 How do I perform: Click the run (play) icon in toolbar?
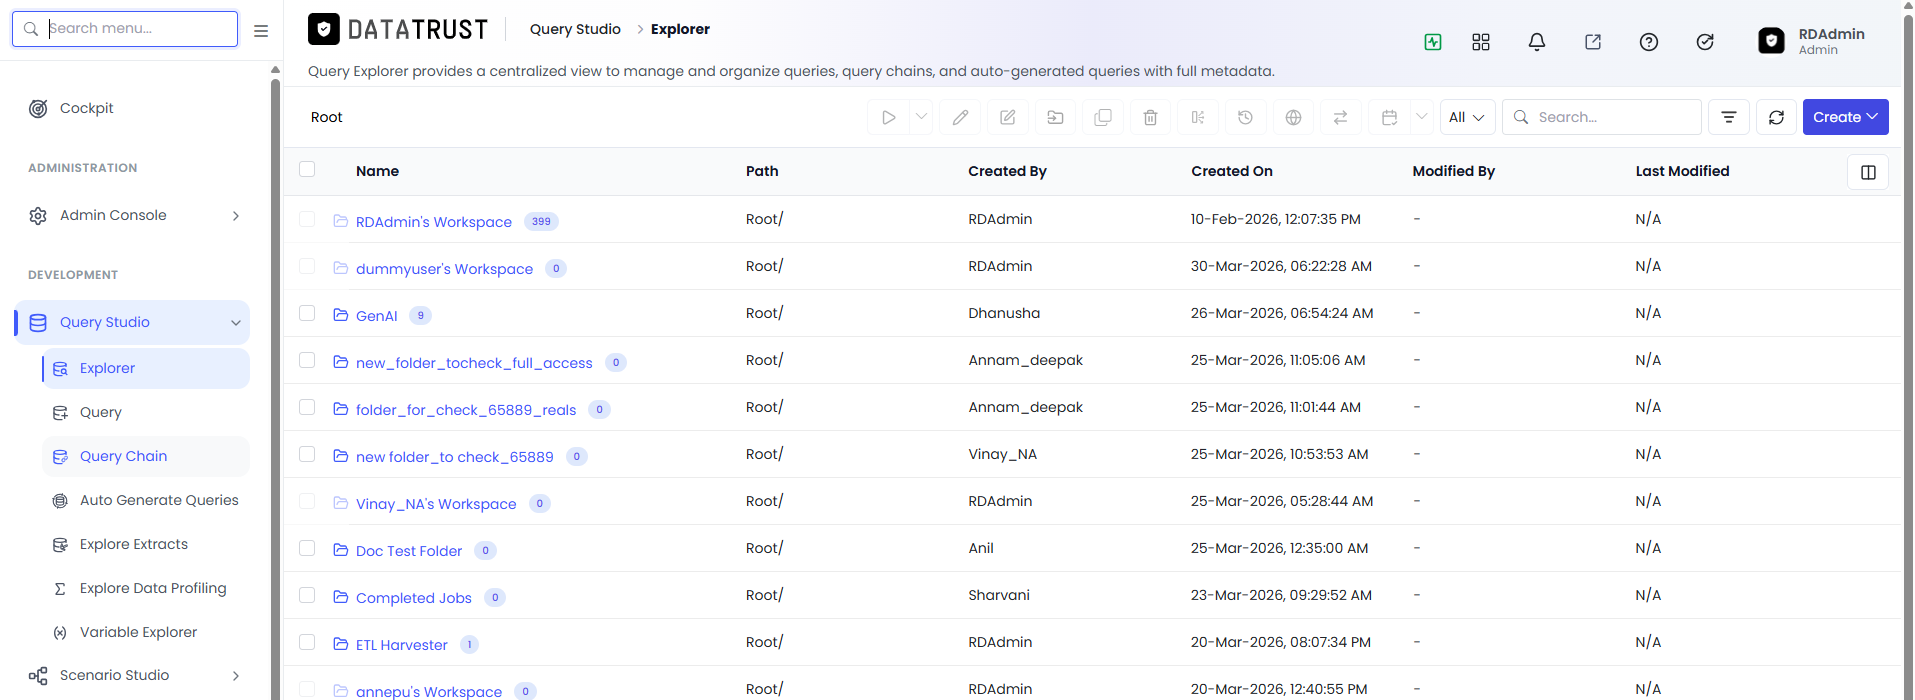coord(888,117)
